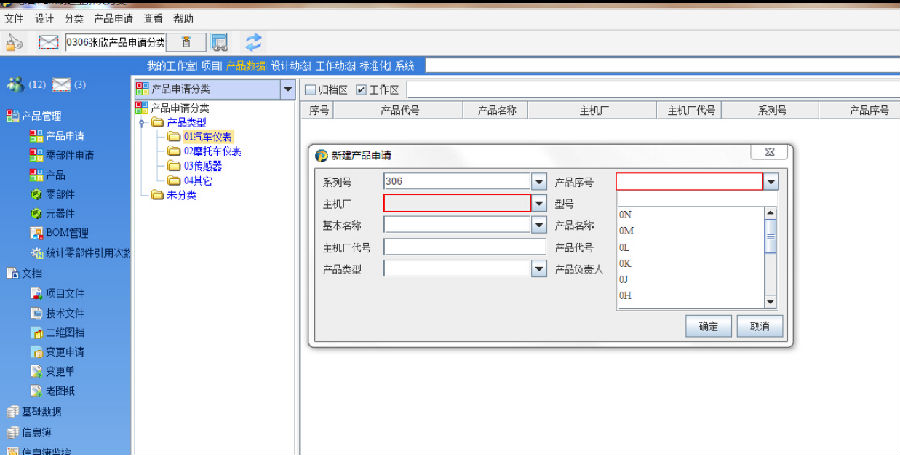Open 二维图档 in the left sidebar
The height and width of the screenshot is (455, 900).
tap(57, 332)
